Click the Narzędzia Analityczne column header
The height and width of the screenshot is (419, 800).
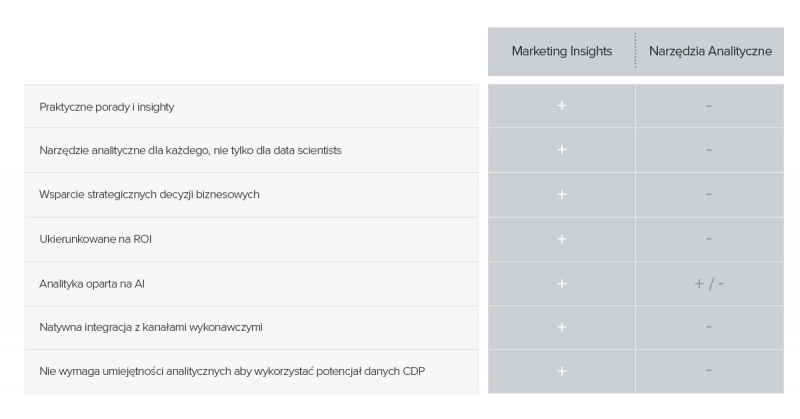[710, 51]
